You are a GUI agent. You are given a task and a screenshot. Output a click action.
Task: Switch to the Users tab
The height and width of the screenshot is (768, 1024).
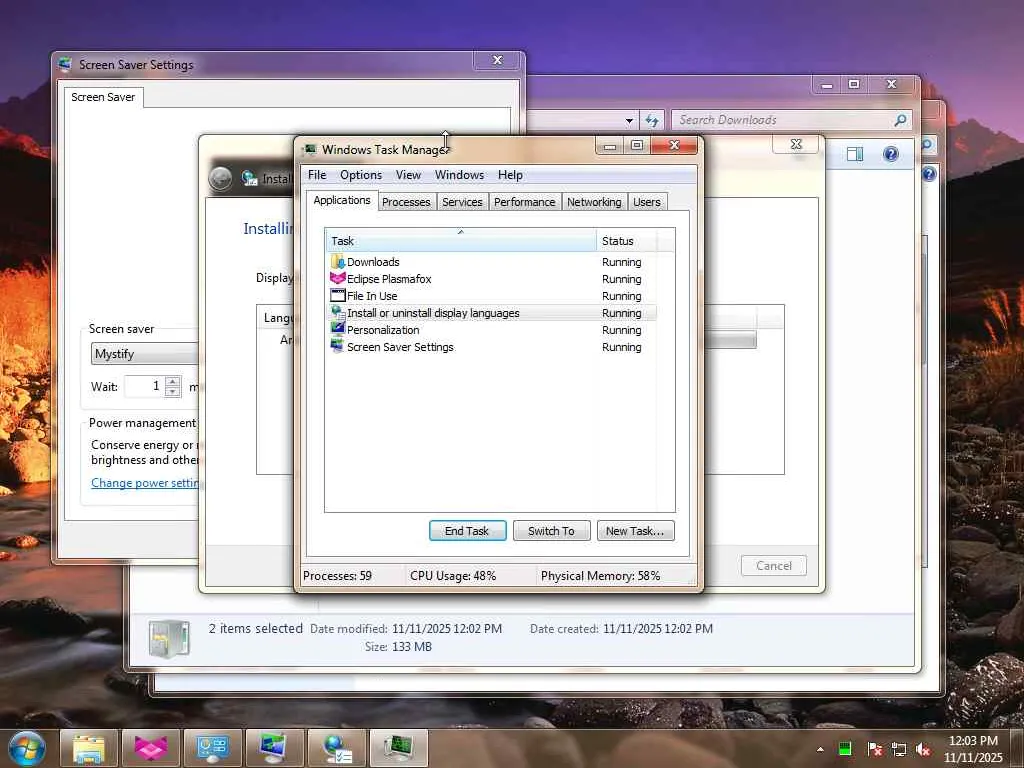[647, 202]
